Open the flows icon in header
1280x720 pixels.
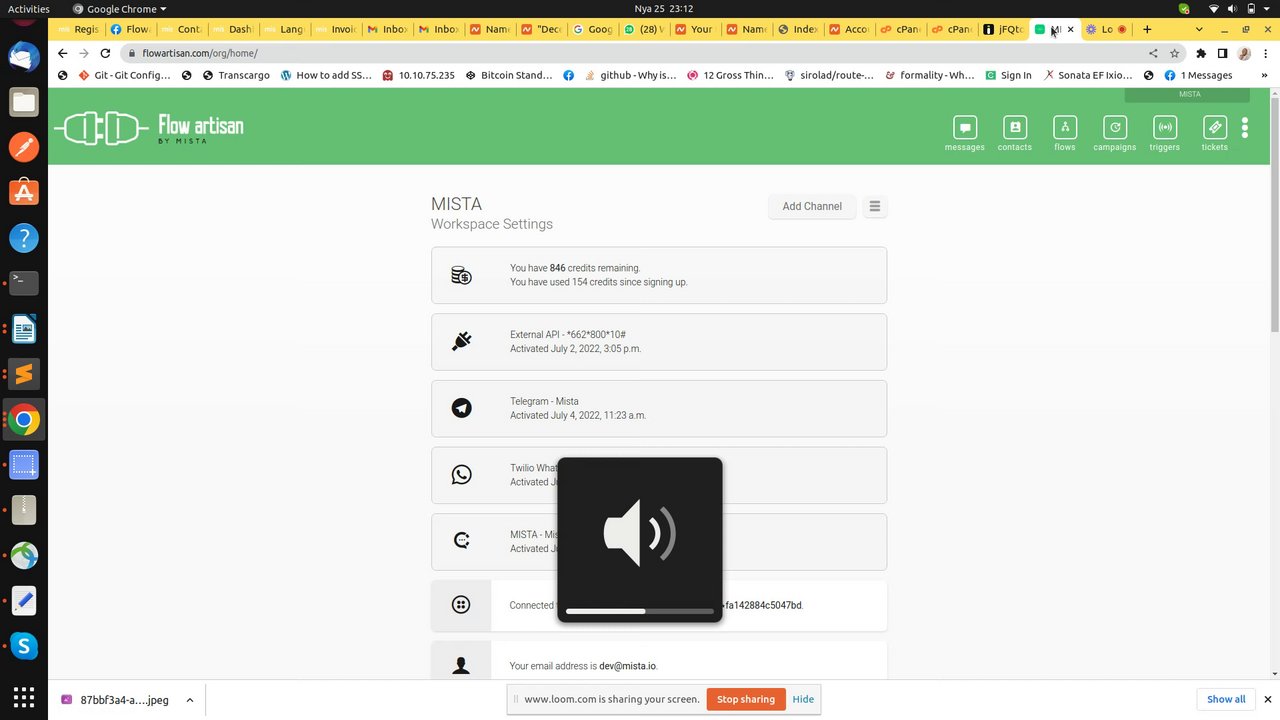(x=1064, y=133)
